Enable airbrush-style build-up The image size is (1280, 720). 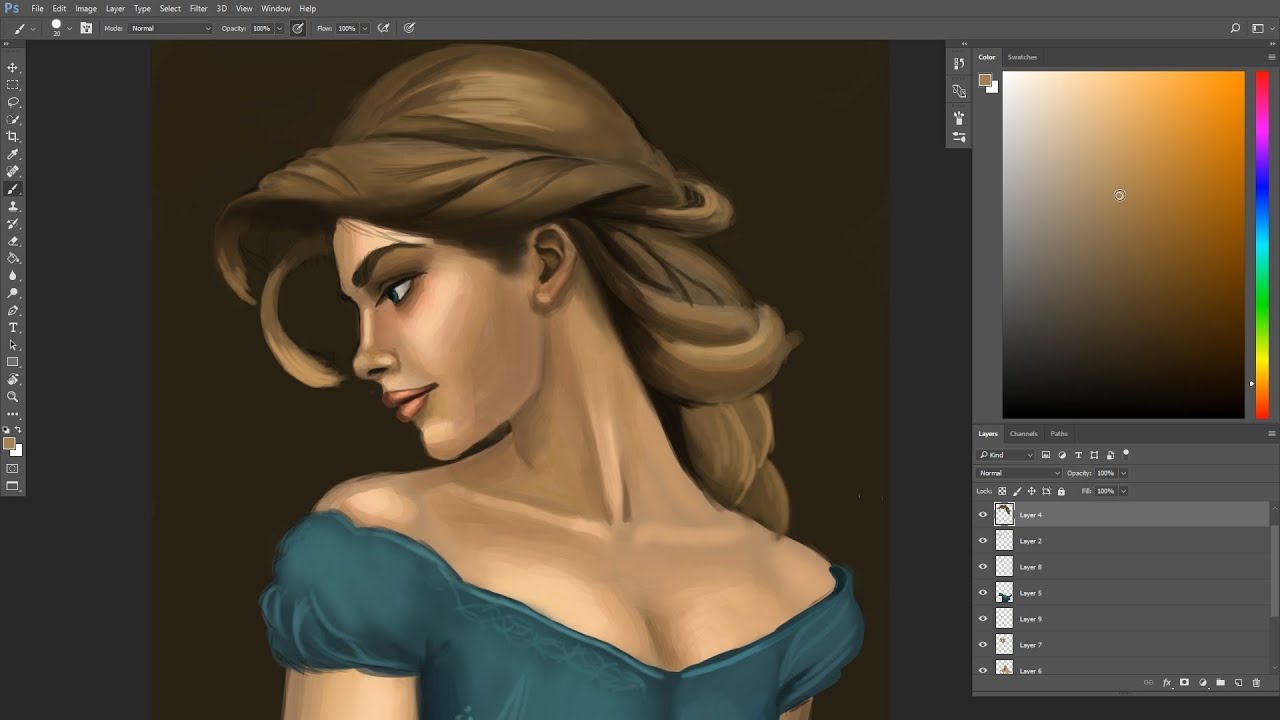(383, 28)
